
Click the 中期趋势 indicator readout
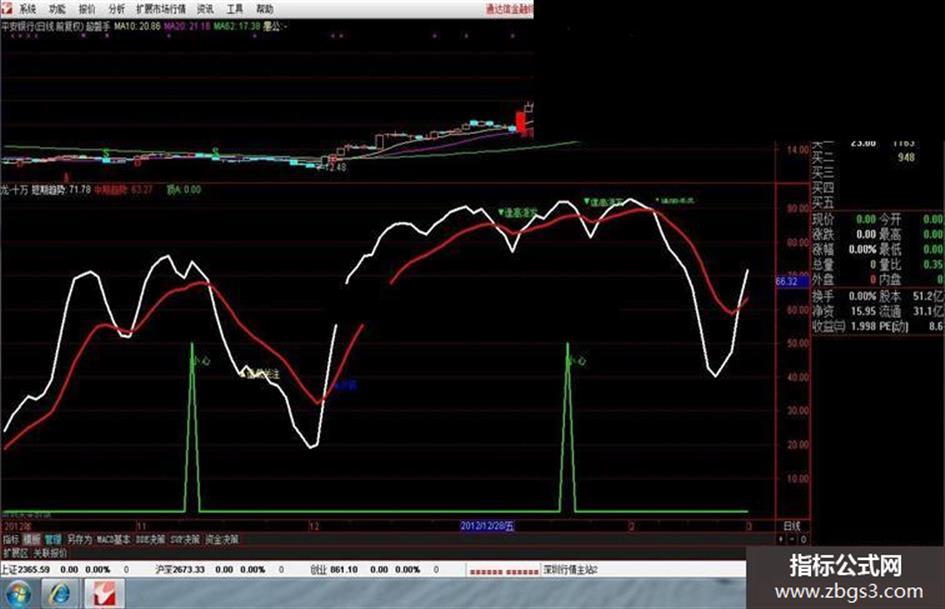click(124, 190)
